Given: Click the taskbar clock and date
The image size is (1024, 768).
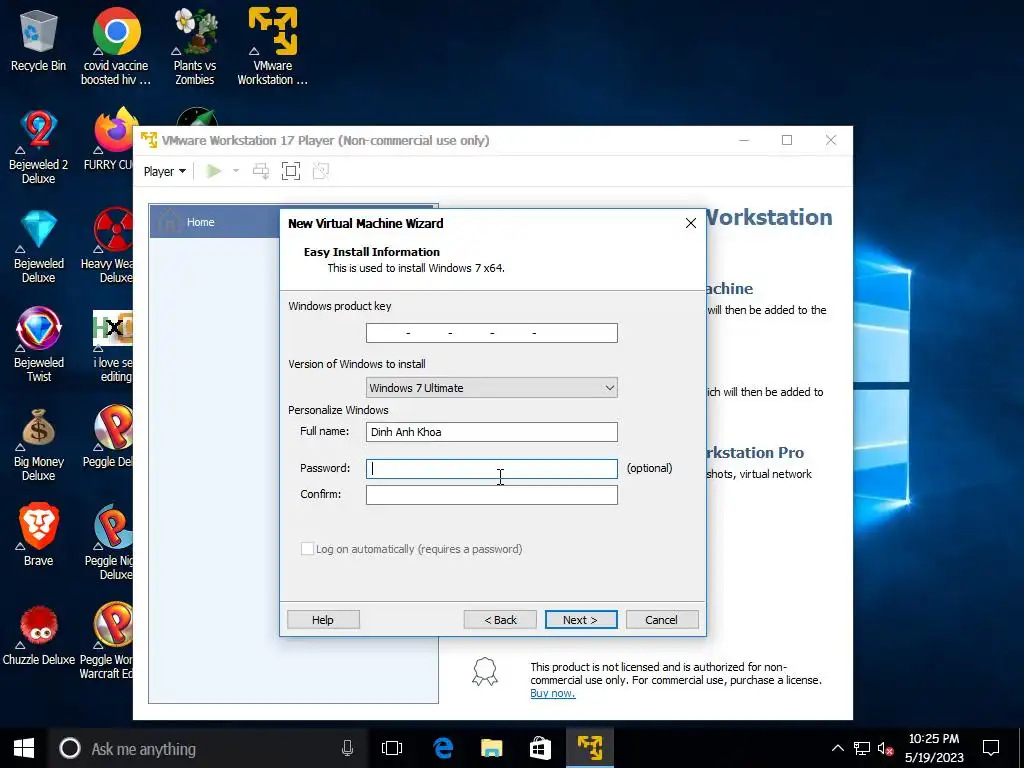Looking at the screenshot, I should [934, 748].
